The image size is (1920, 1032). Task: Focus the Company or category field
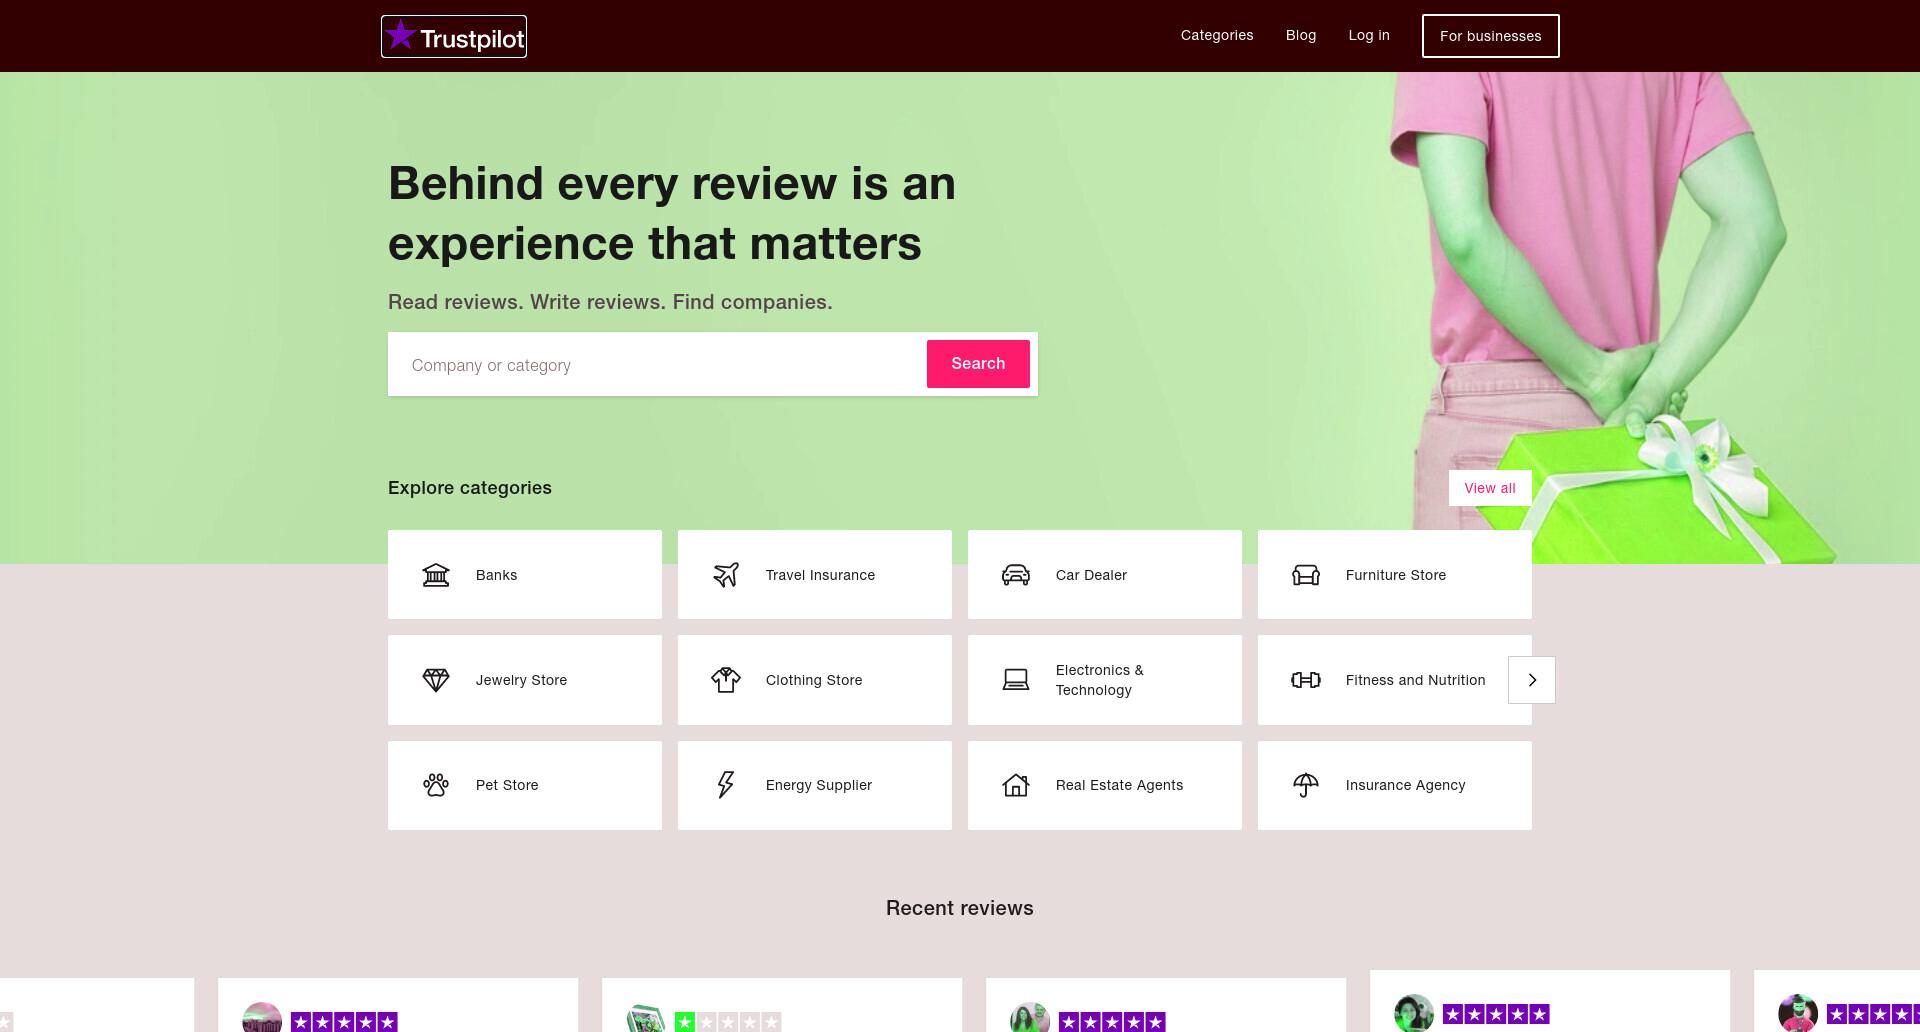657,365
